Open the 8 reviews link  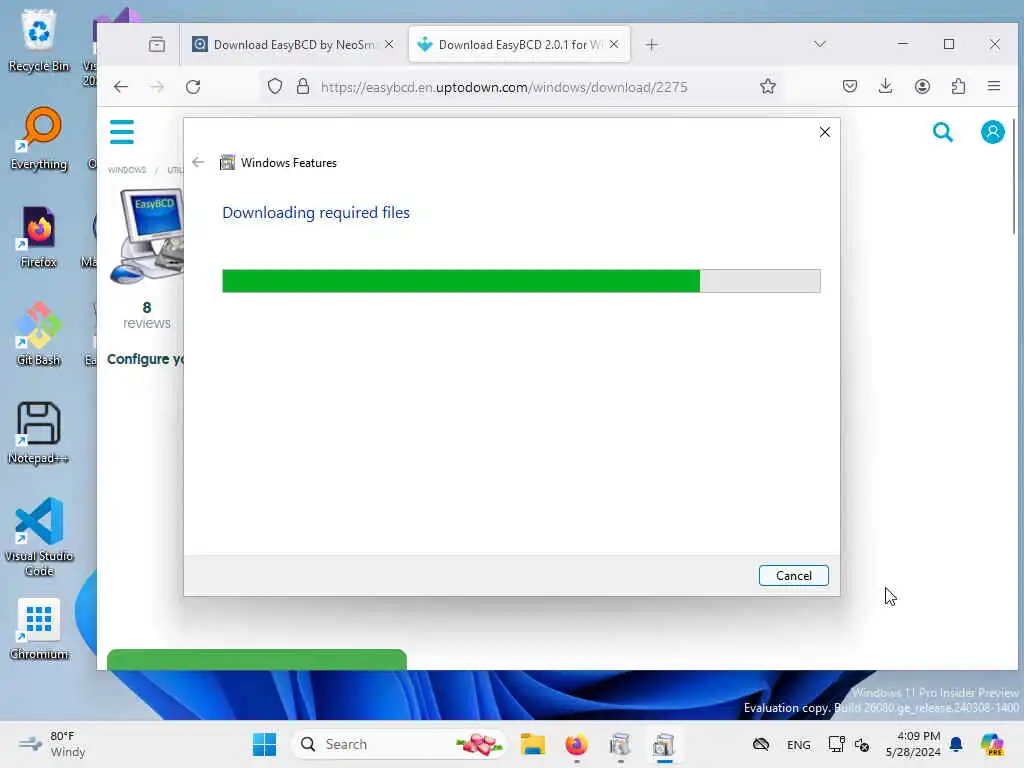tap(147, 315)
